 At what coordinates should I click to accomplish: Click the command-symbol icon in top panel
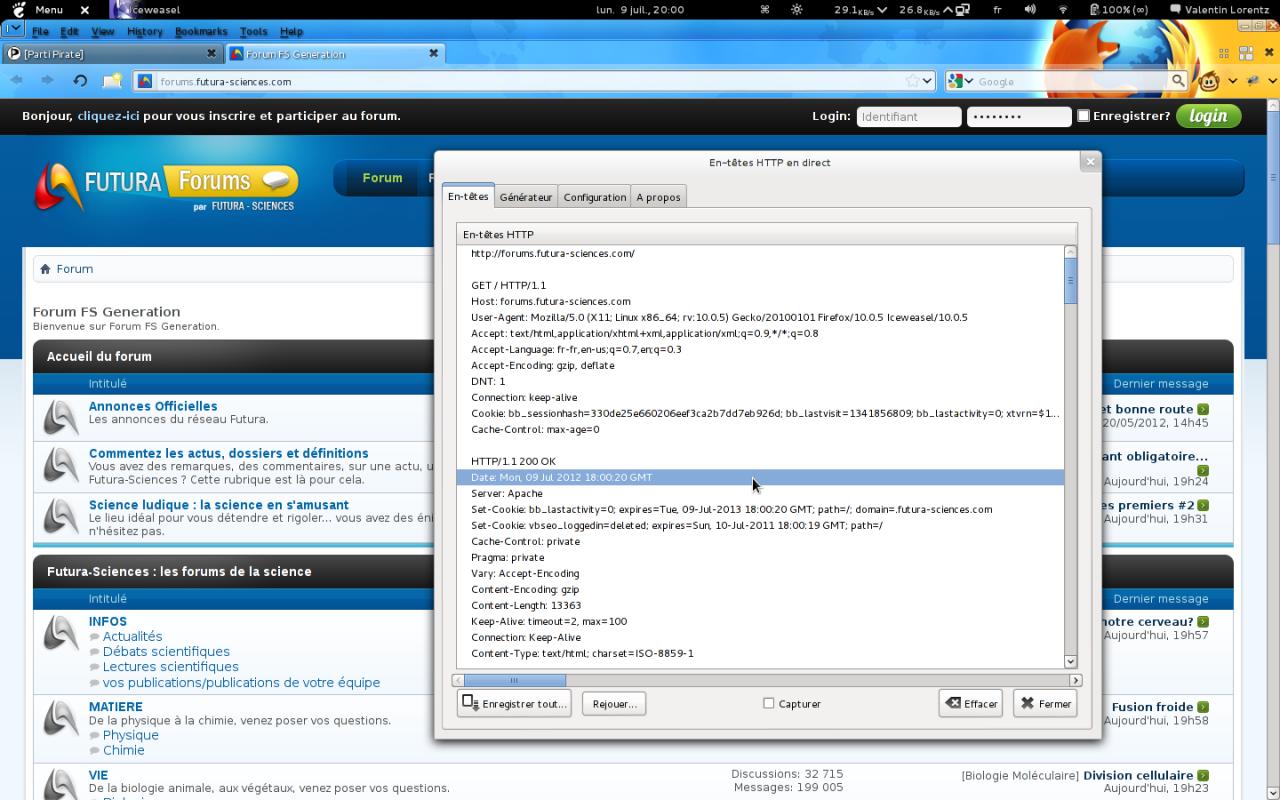point(765,9)
